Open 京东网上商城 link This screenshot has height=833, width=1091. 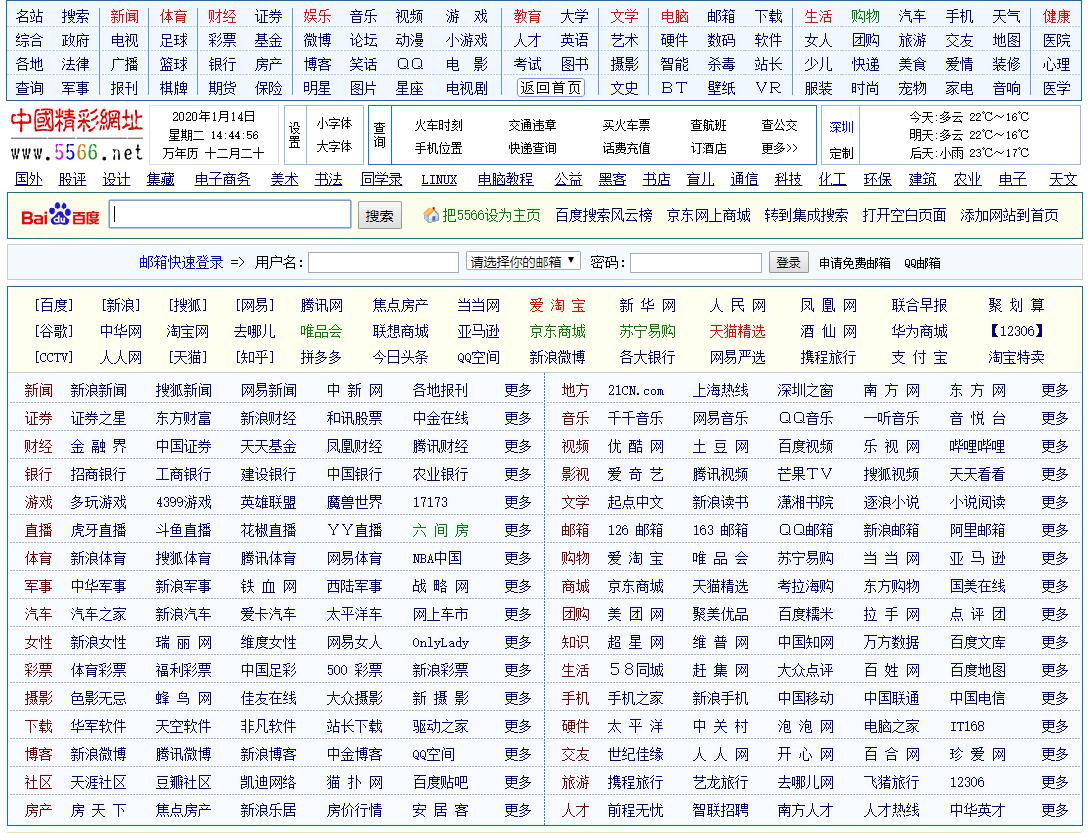pos(708,216)
